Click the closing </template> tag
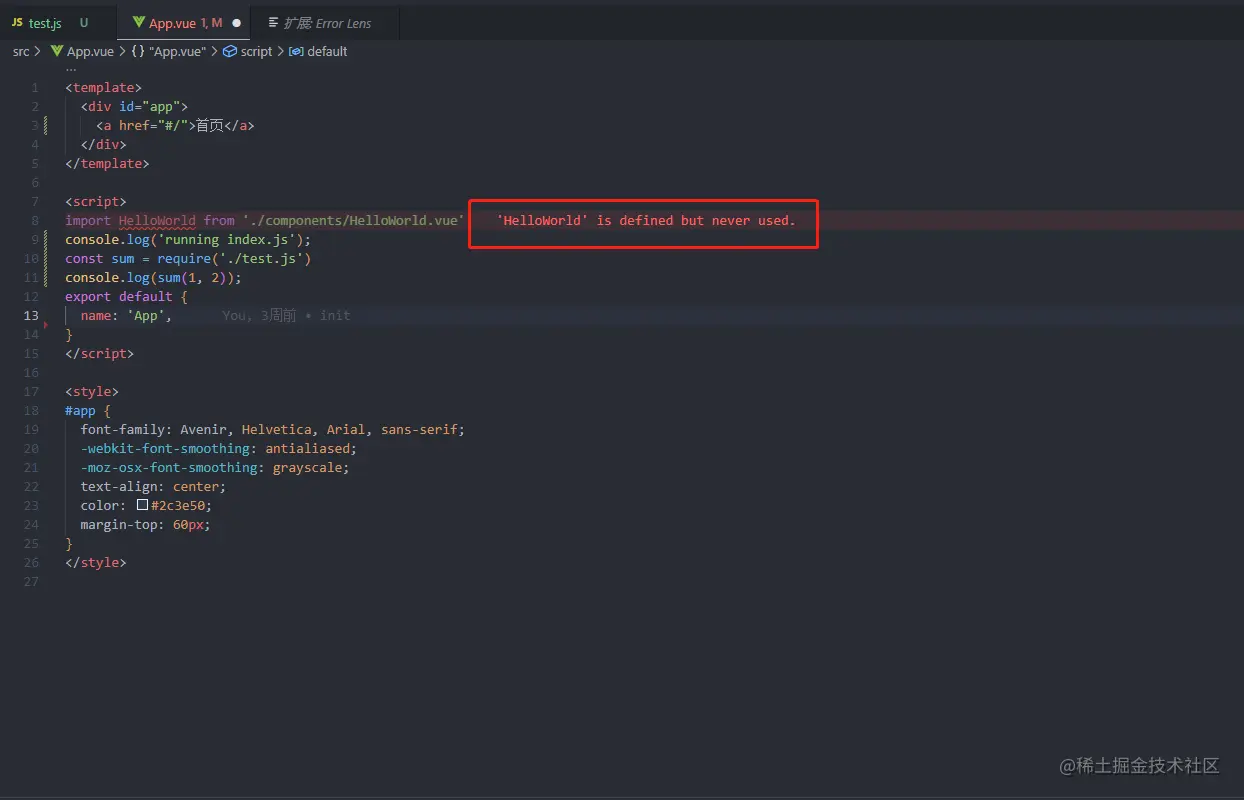The width and height of the screenshot is (1244, 800). pyautogui.click(x=108, y=163)
